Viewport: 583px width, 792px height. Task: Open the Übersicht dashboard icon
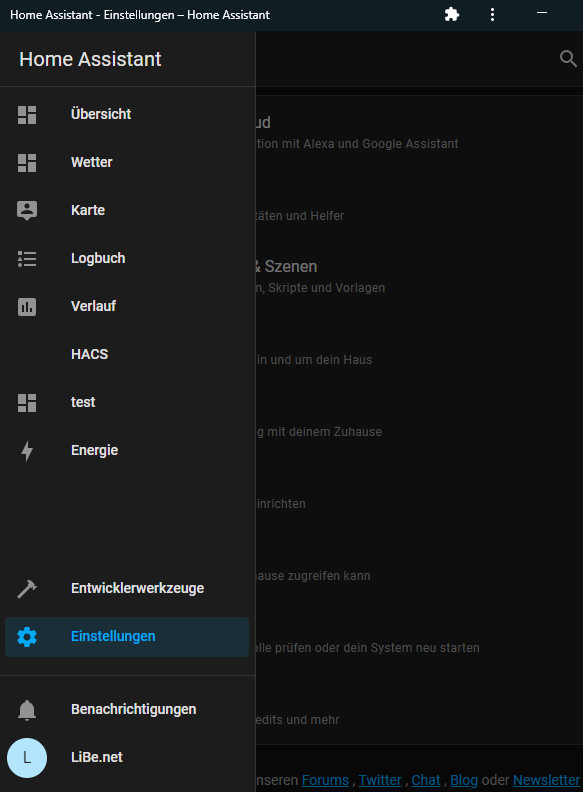27,115
